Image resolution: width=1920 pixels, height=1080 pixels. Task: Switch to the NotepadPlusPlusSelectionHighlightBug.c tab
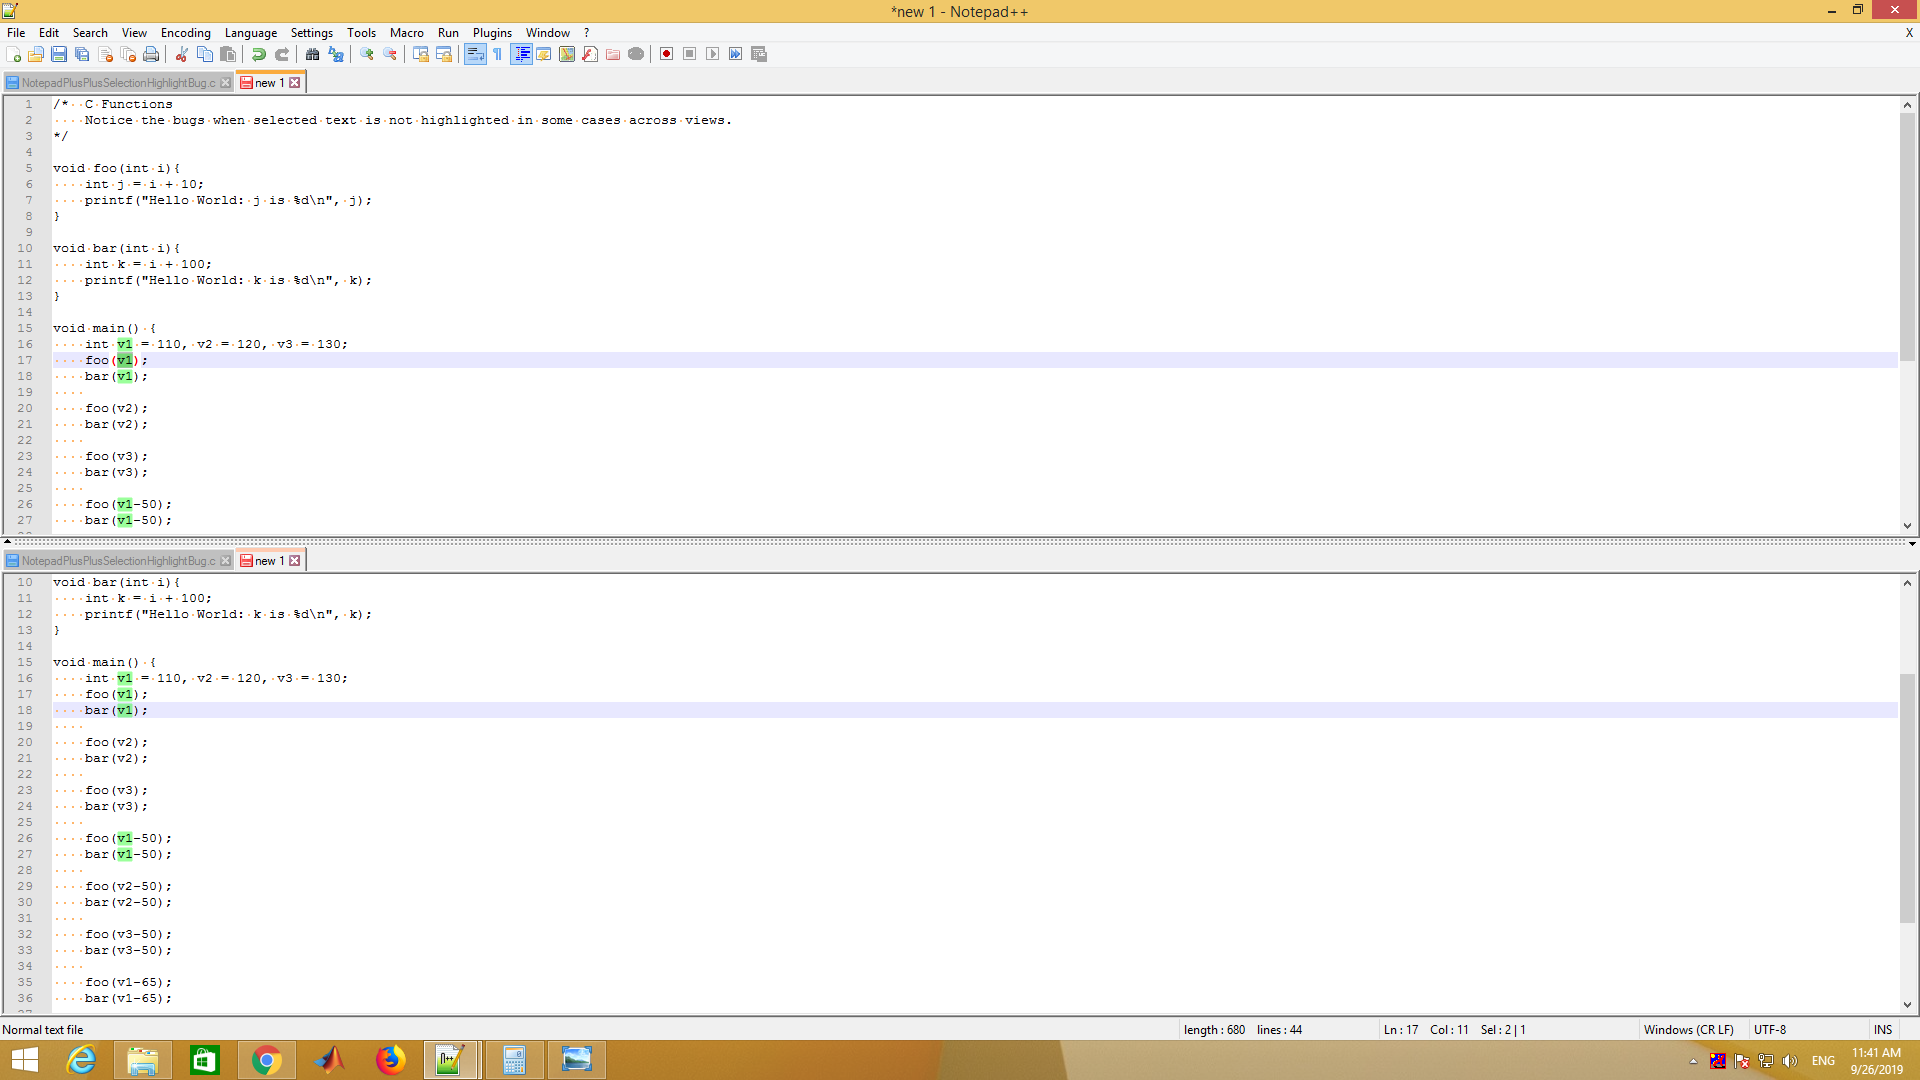pyautogui.click(x=118, y=82)
